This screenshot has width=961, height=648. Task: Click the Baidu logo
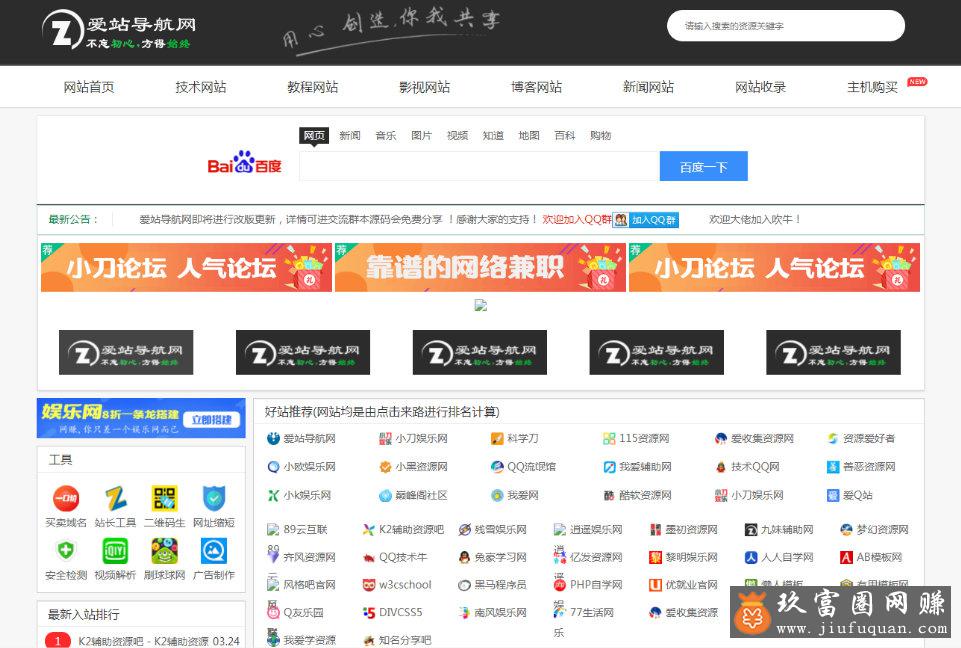(x=245, y=162)
